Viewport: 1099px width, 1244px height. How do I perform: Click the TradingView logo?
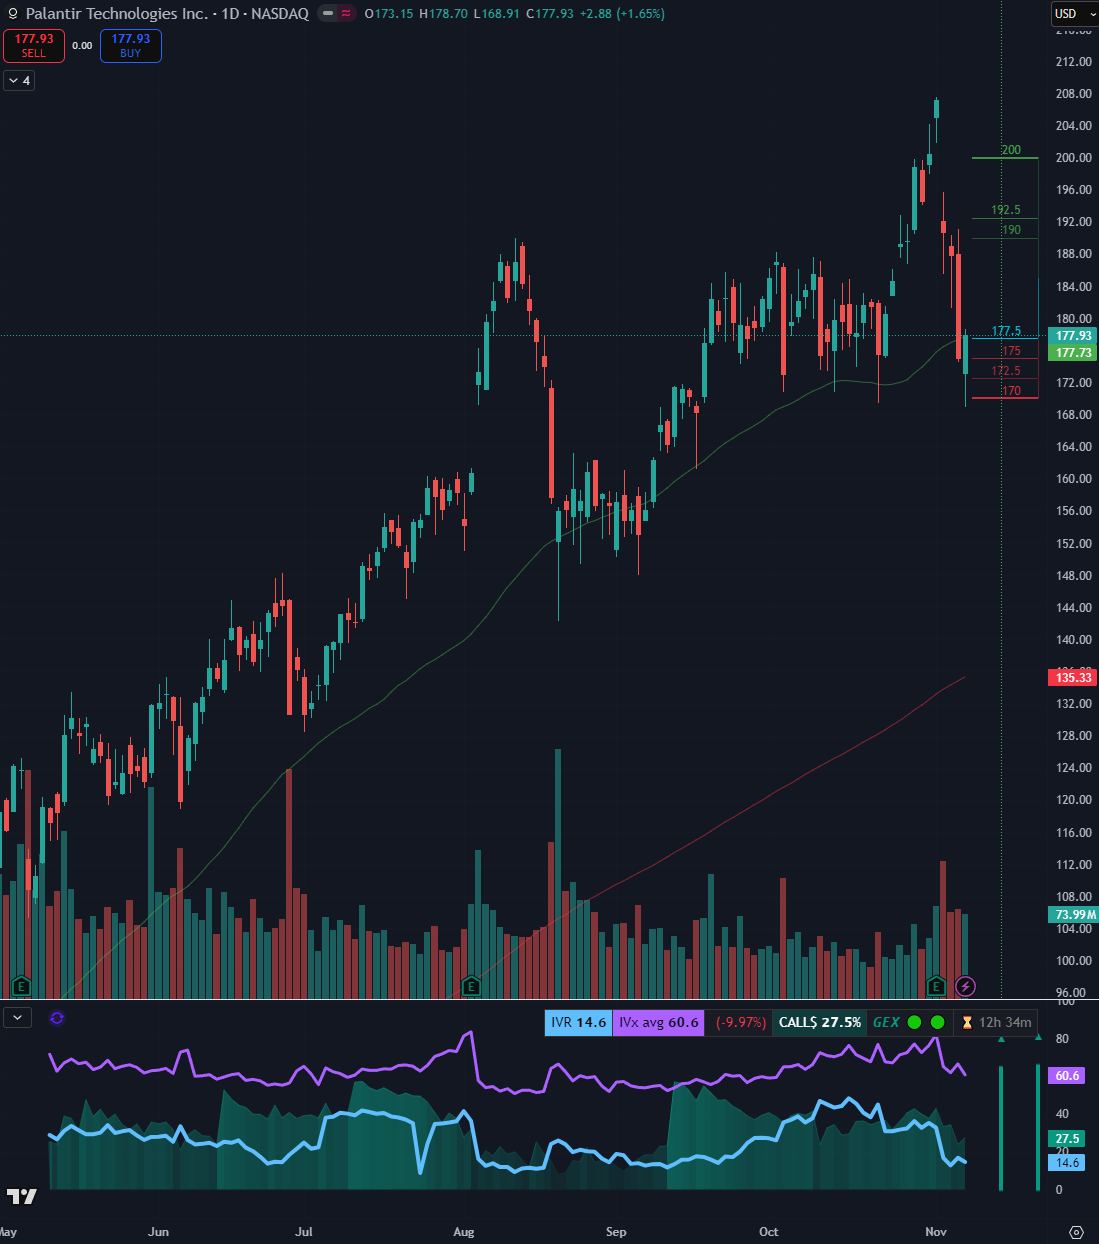(21, 1196)
